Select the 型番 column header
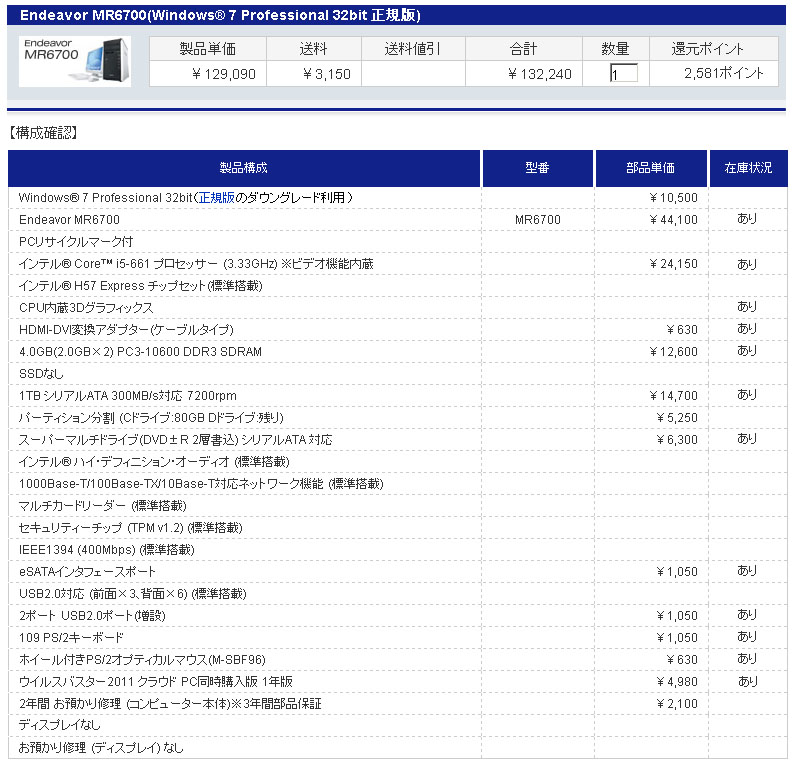793x765 pixels. (538, 168)
